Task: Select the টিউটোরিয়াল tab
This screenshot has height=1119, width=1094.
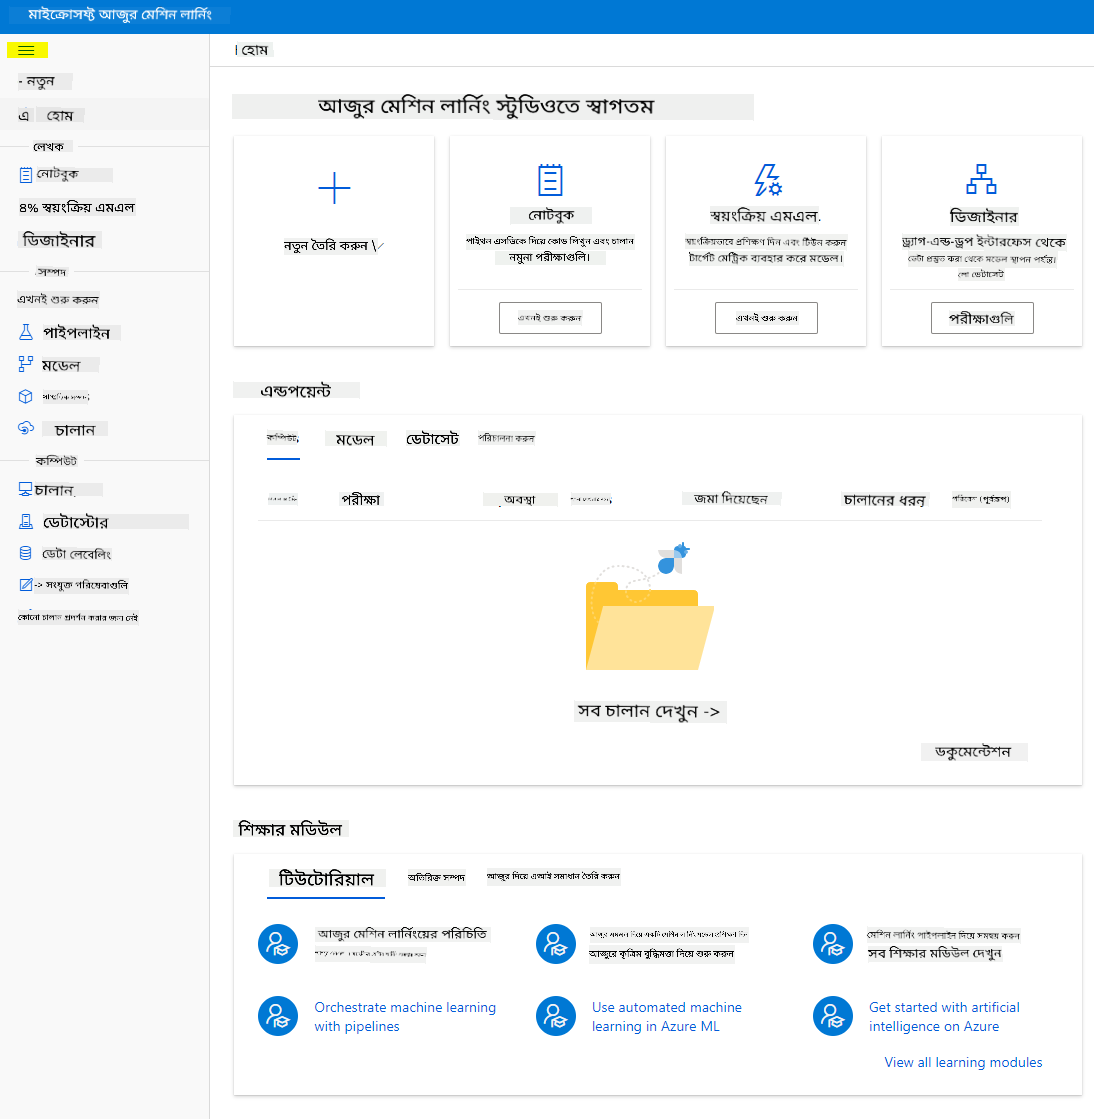Action: pyautogui.click(x=326, y=879)
